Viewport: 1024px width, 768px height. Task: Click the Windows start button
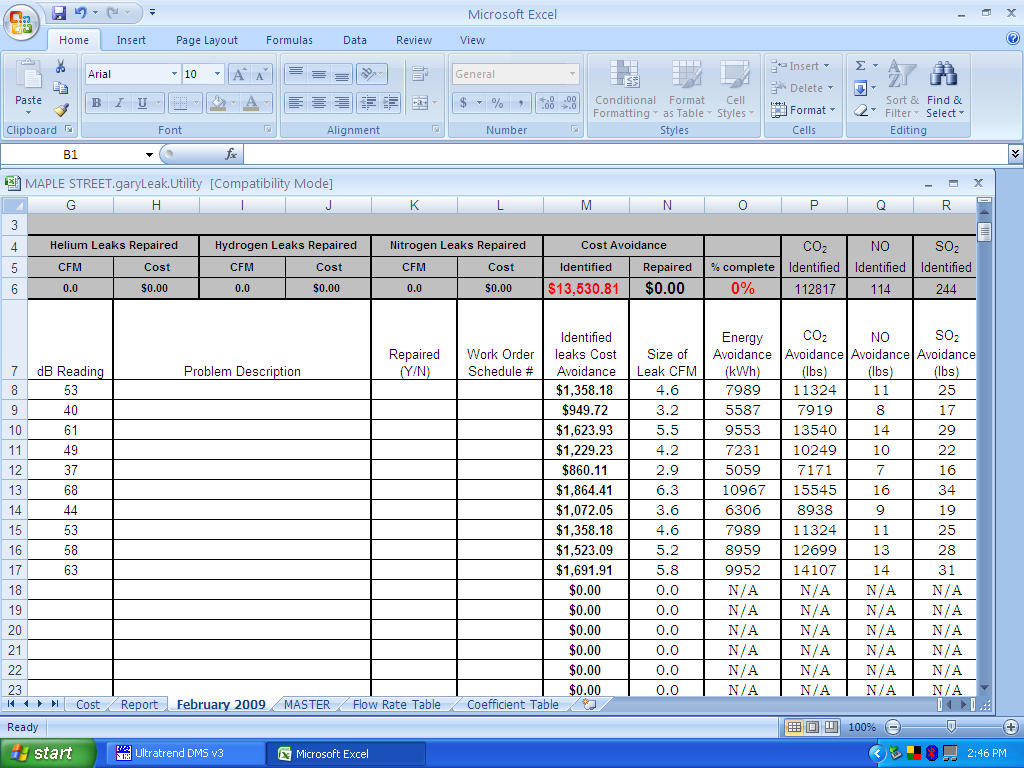pos(47,754)
